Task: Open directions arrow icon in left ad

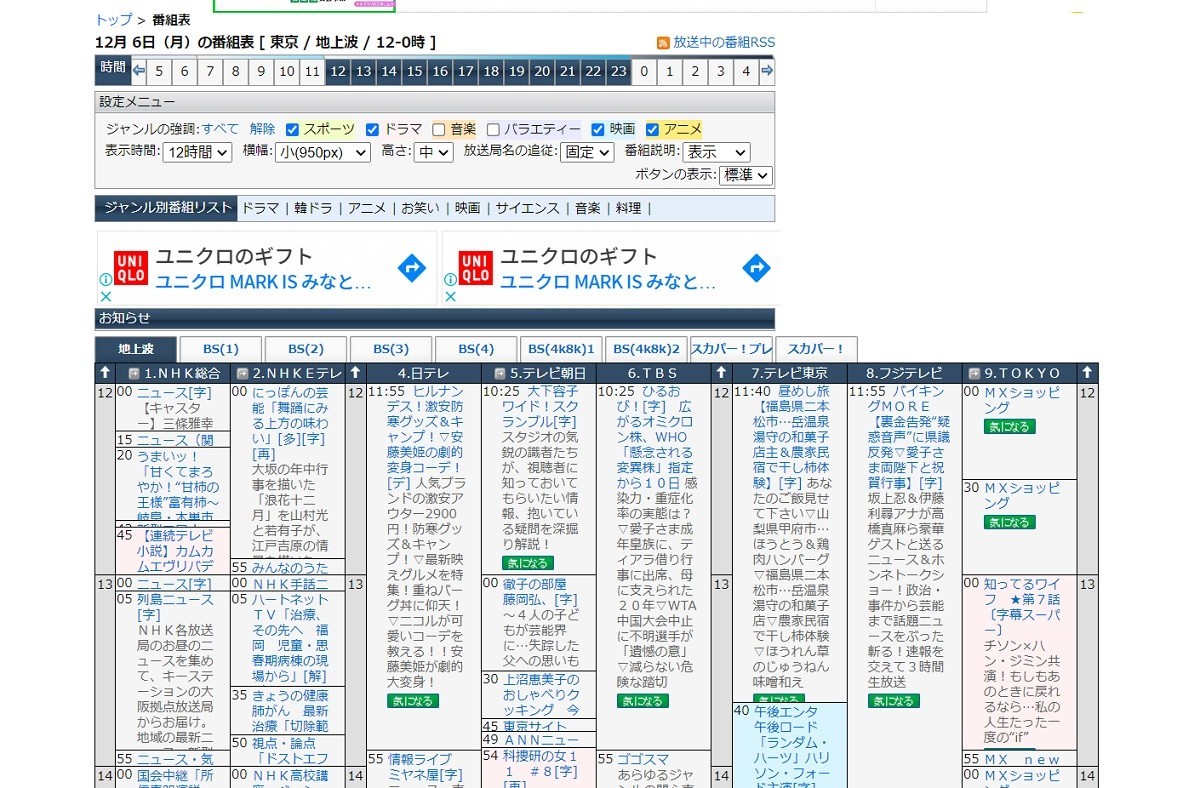Action: pyautogui.click(x=412, y=268)
